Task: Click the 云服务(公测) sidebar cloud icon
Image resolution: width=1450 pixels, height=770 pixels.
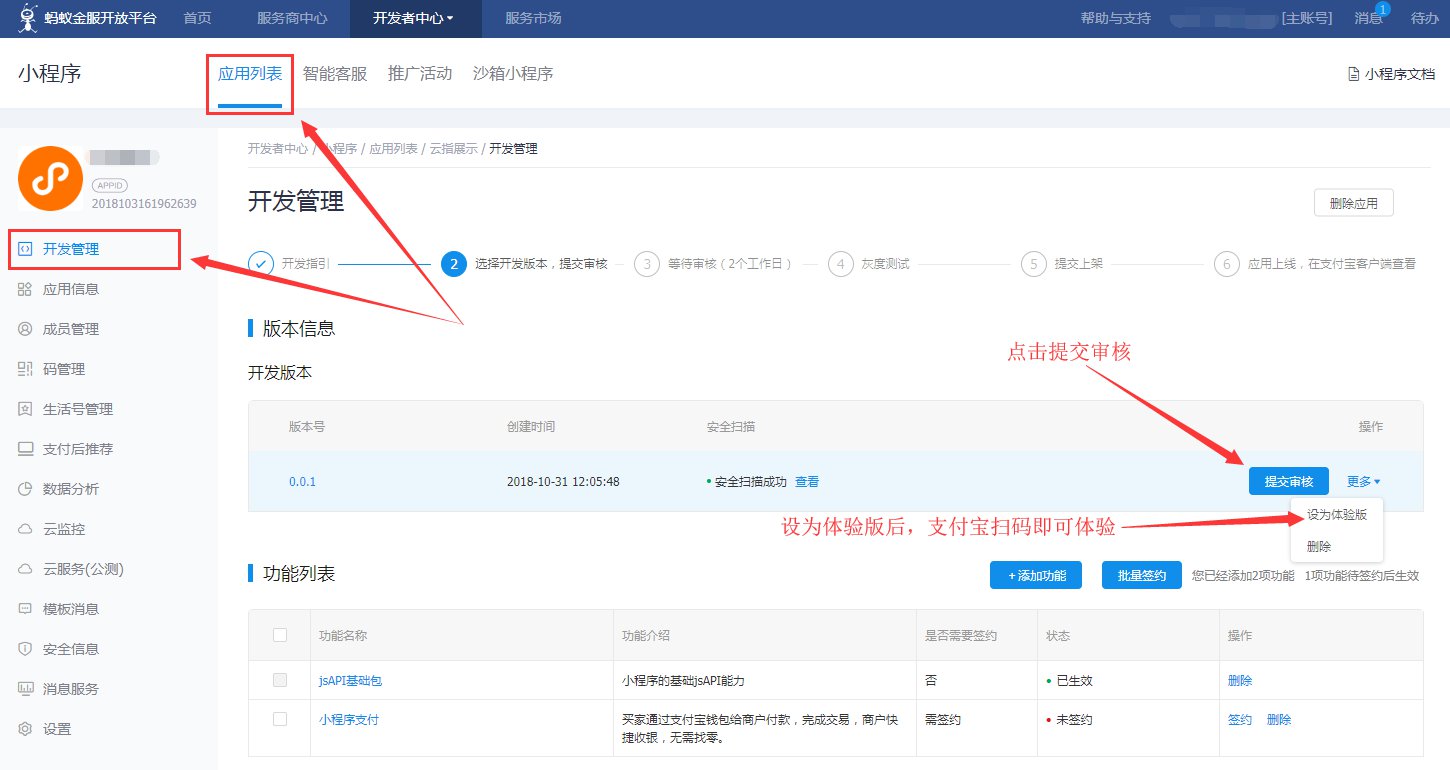Action: pyautogui.click(x=26, y=569)
